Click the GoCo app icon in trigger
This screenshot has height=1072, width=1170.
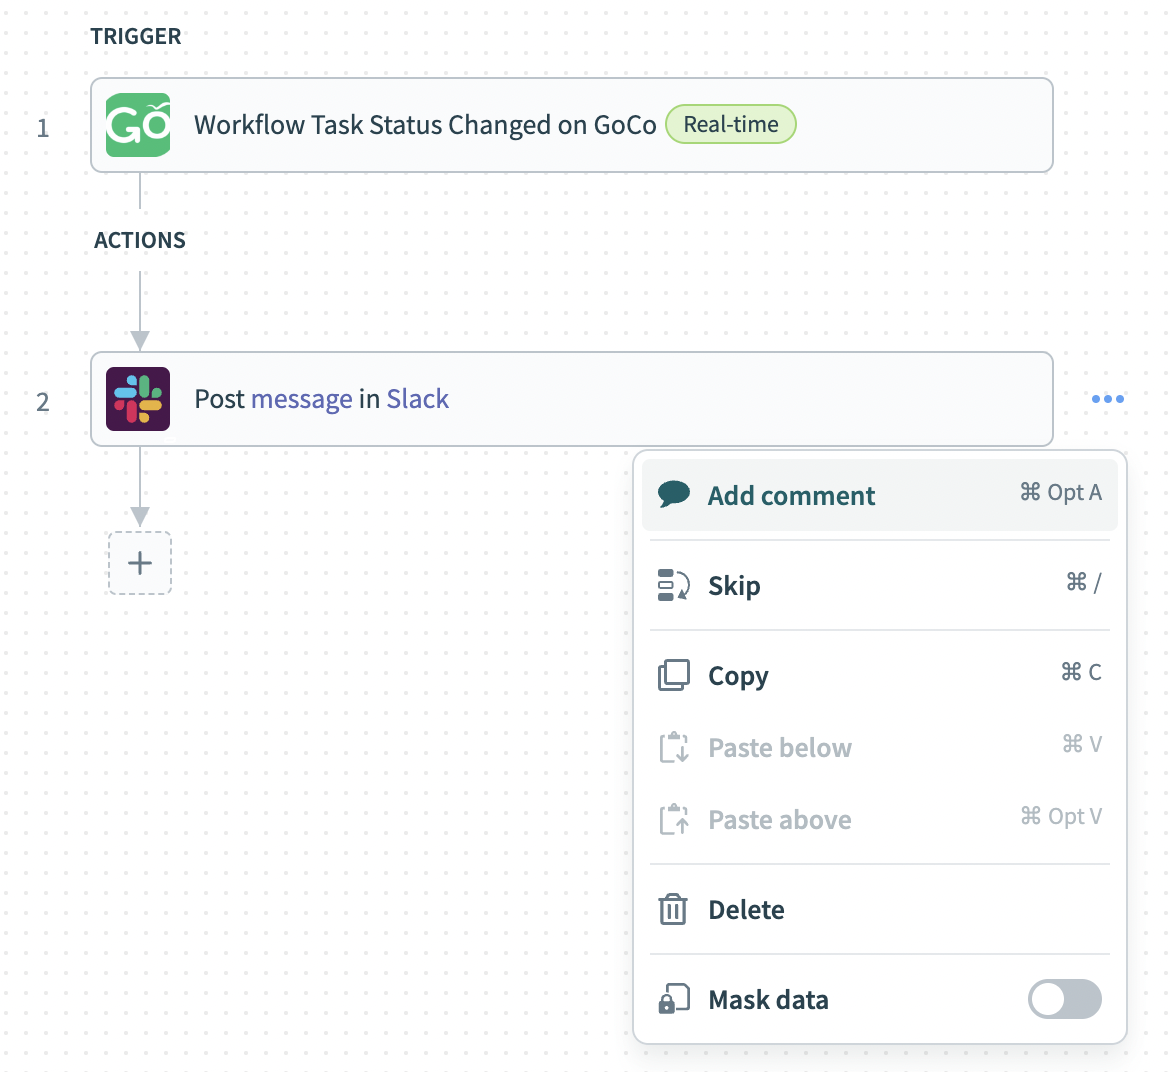pos(138,125)
